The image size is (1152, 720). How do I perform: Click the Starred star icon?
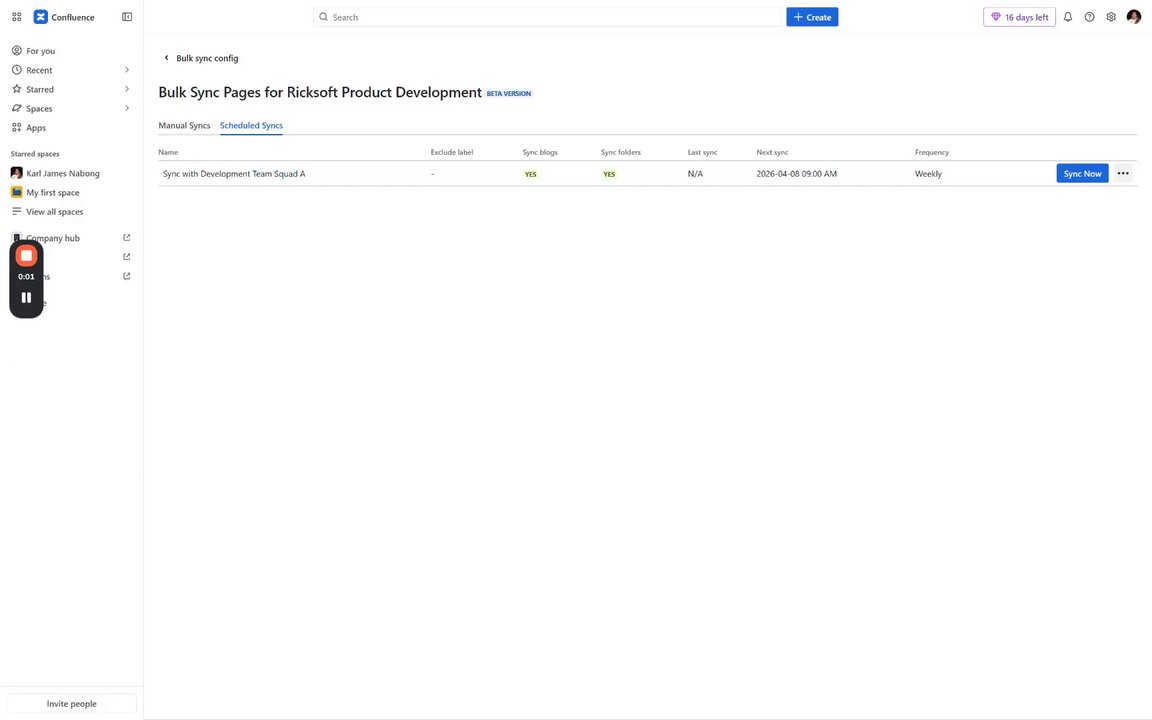click(16, 89)
